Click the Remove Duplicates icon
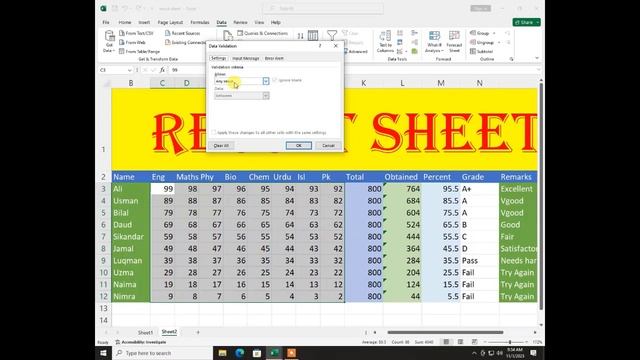The height and width of the screenshot is (360, 640). point(400,42)
